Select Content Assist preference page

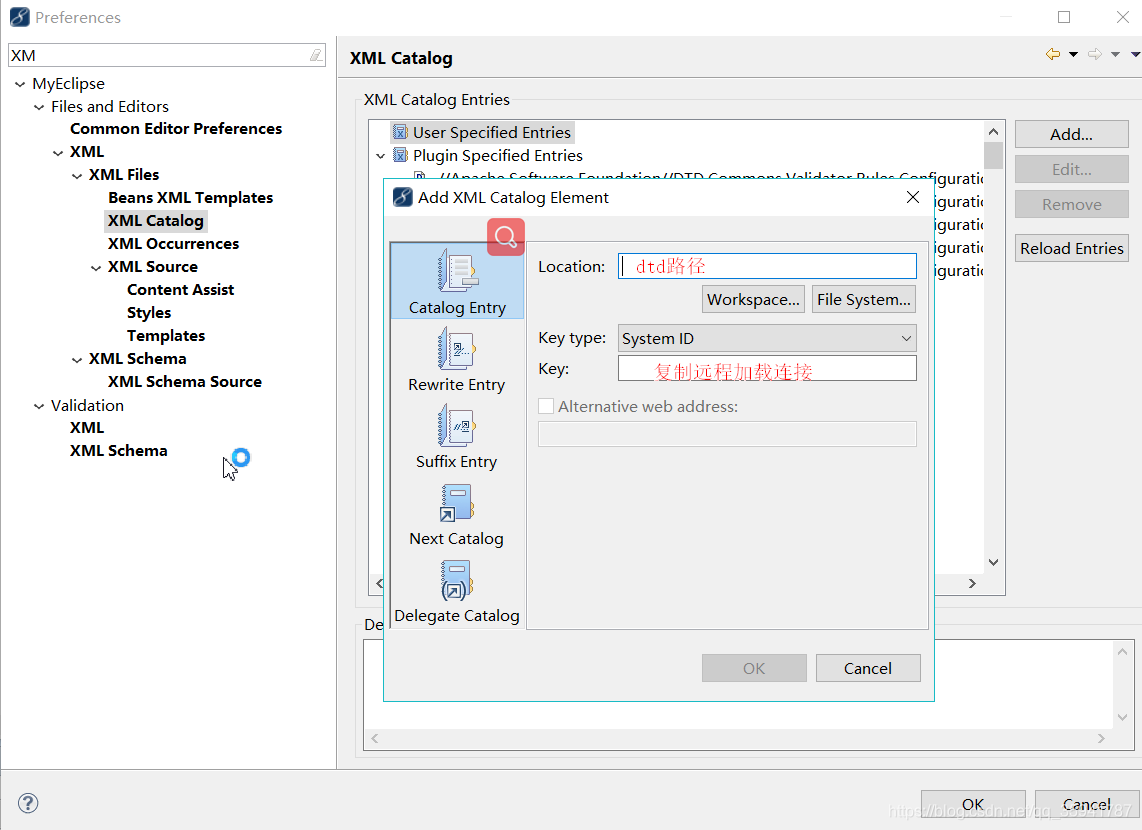click(x=180, y=290)
